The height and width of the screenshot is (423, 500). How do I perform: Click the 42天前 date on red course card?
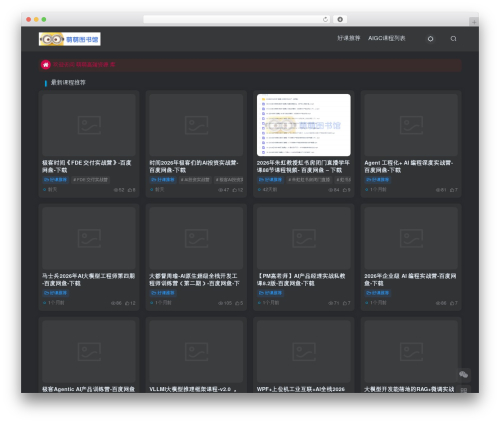270,190
